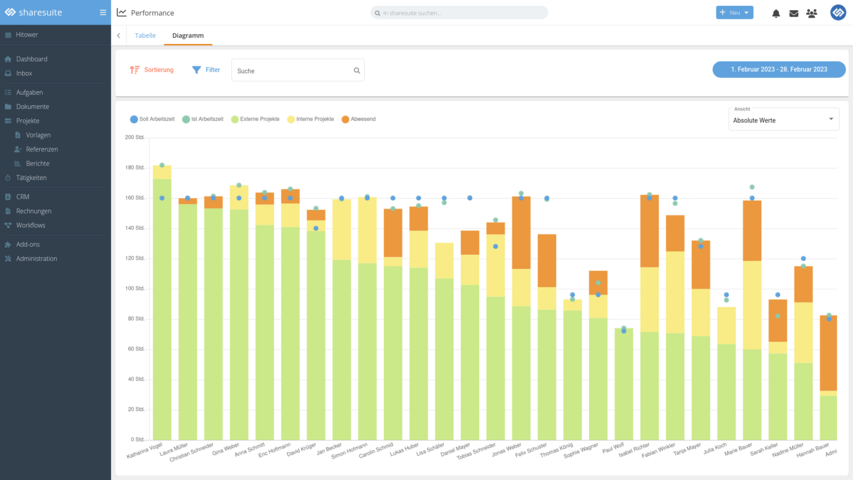Screen dimensions: 853x480
Task: Click the user profile avatar
Action: pyautogui.click(x=838, y=13)
